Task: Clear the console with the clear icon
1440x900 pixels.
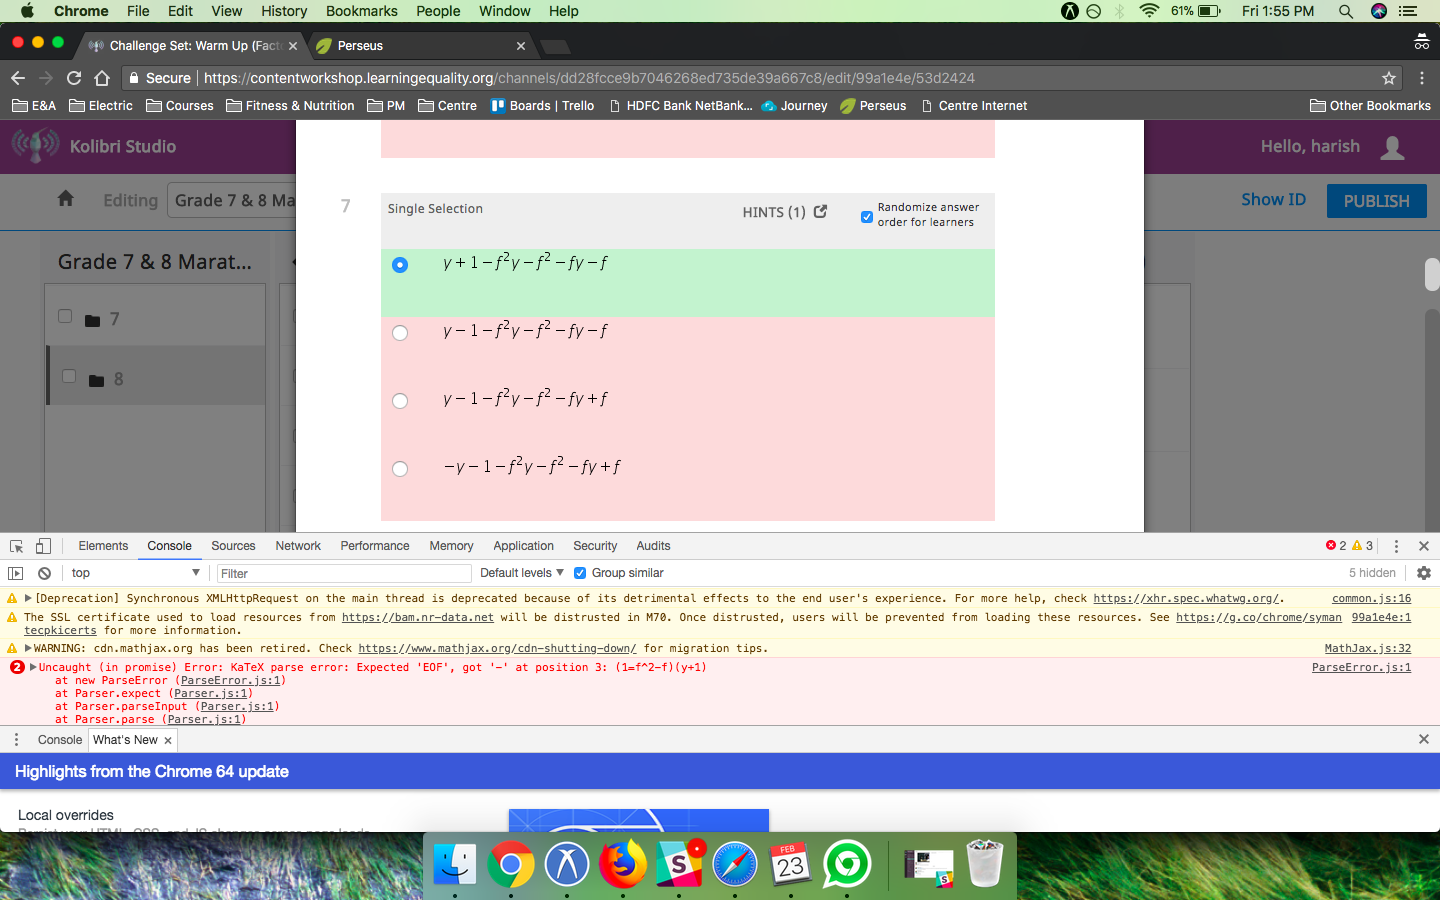Action: coord(44,573)
